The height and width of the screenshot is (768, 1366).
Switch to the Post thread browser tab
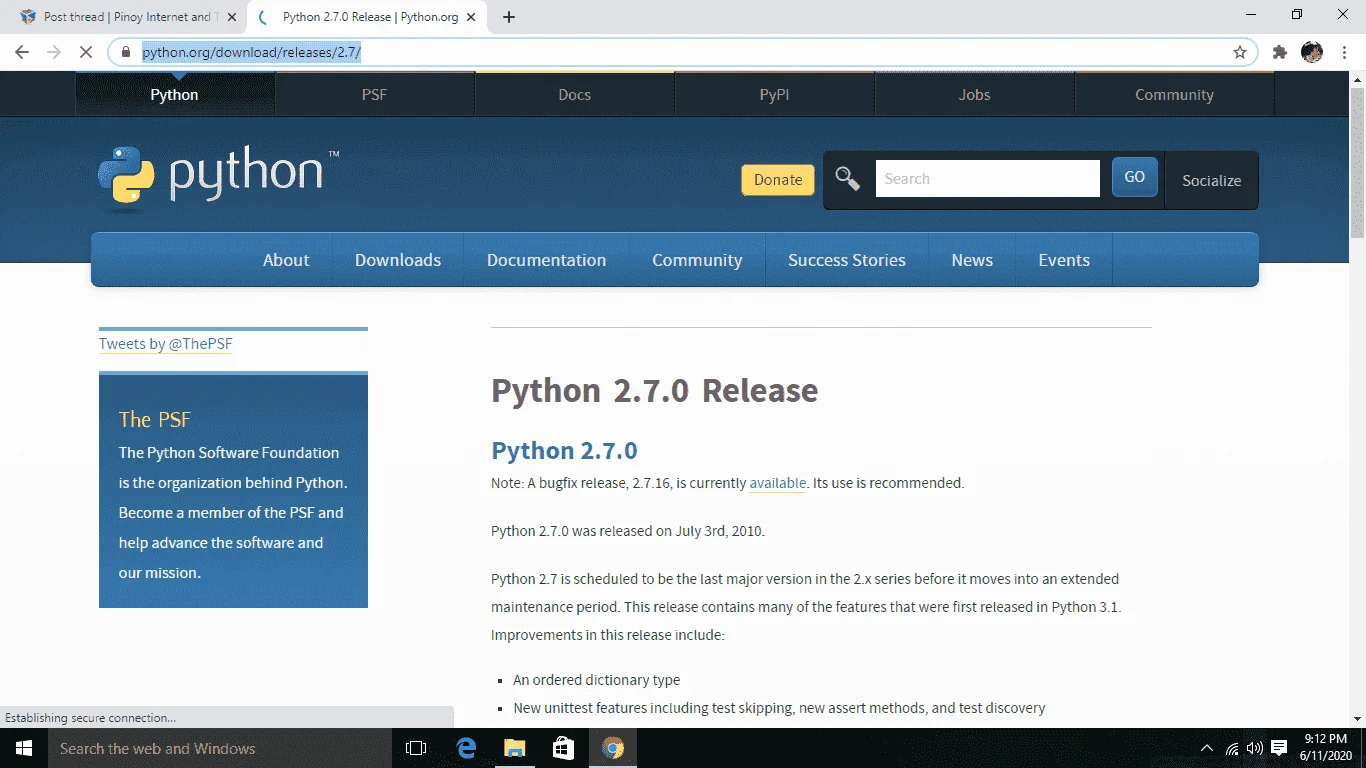point(126,17)
